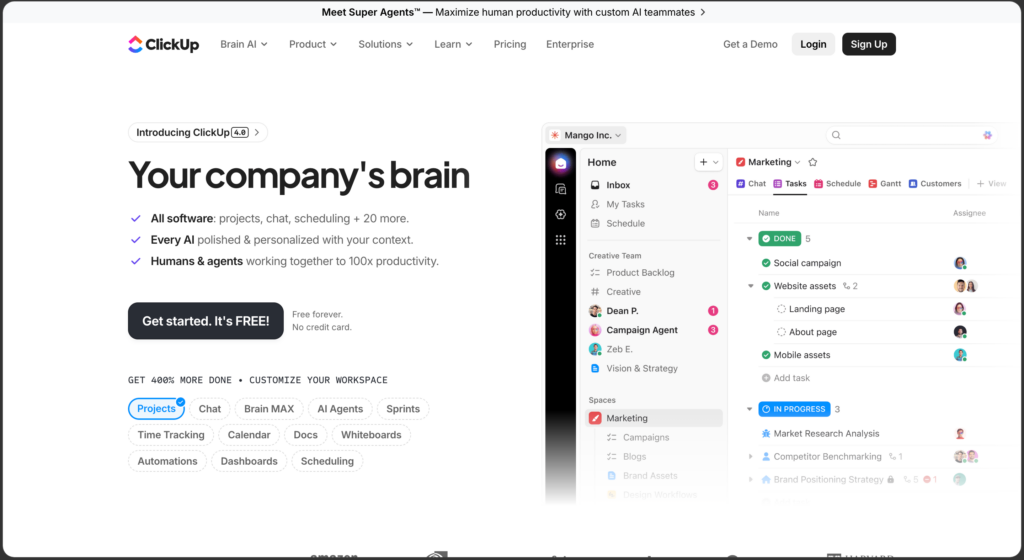Image resolution: width=1024 pixels, height=560 pixels.
Task: Open the Enterprise page
Action: click(569, 44)
